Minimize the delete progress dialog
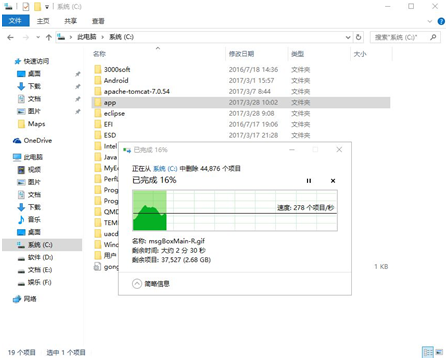Image resolution: width=448 pixels, height=360 pixels. [x=292, y=150]
